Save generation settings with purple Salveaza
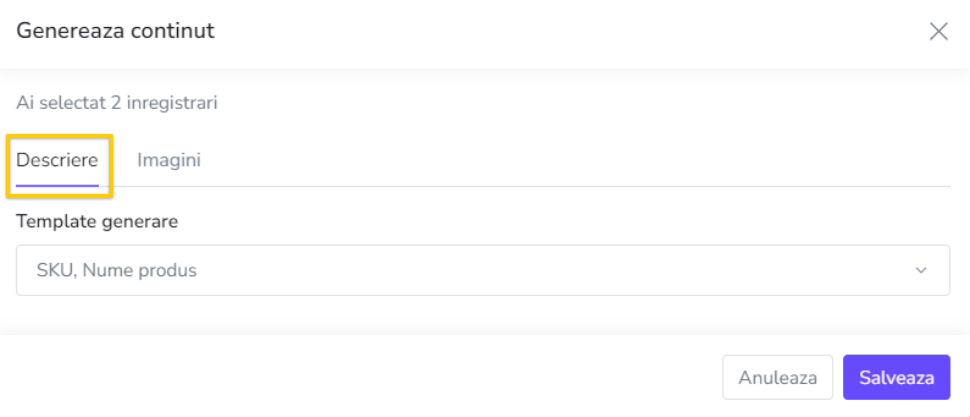The image size is (970, 417). (896, 377)
